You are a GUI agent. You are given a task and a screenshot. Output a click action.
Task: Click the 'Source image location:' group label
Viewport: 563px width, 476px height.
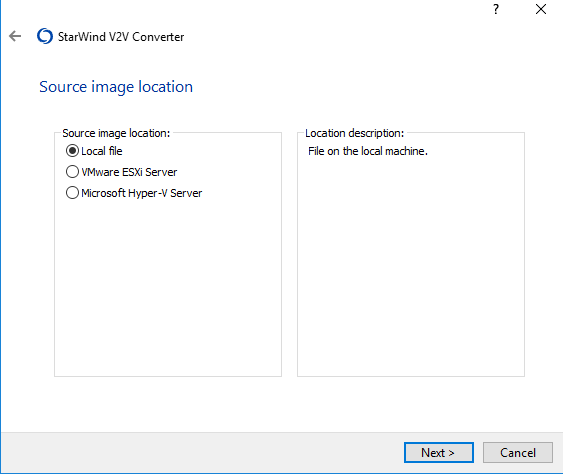[x=116, y=133]
